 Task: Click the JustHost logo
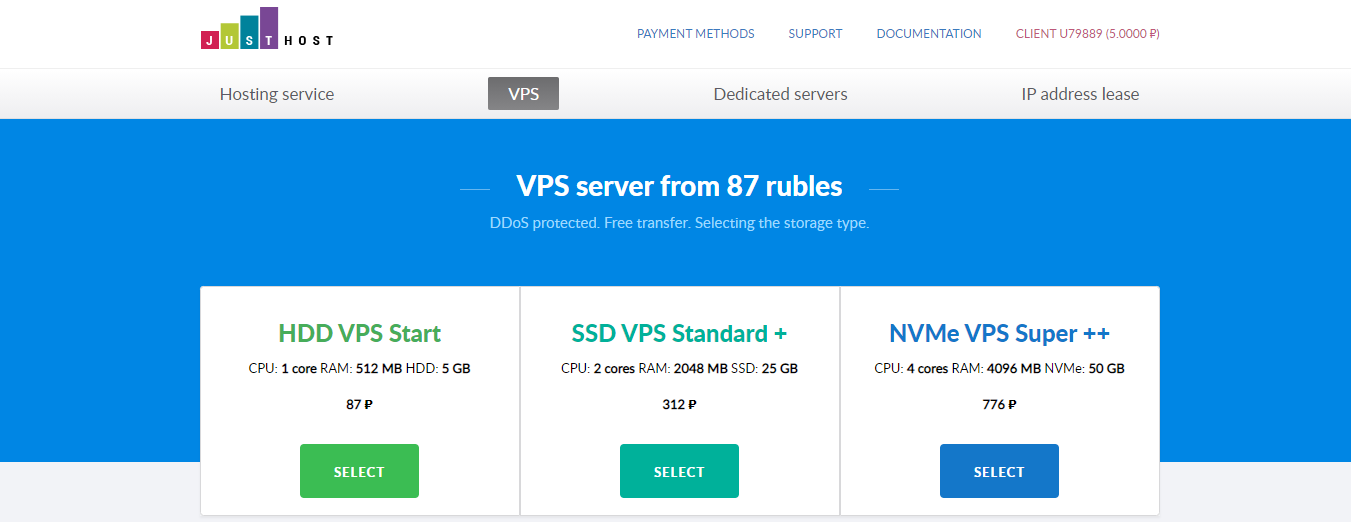(267, 29)
